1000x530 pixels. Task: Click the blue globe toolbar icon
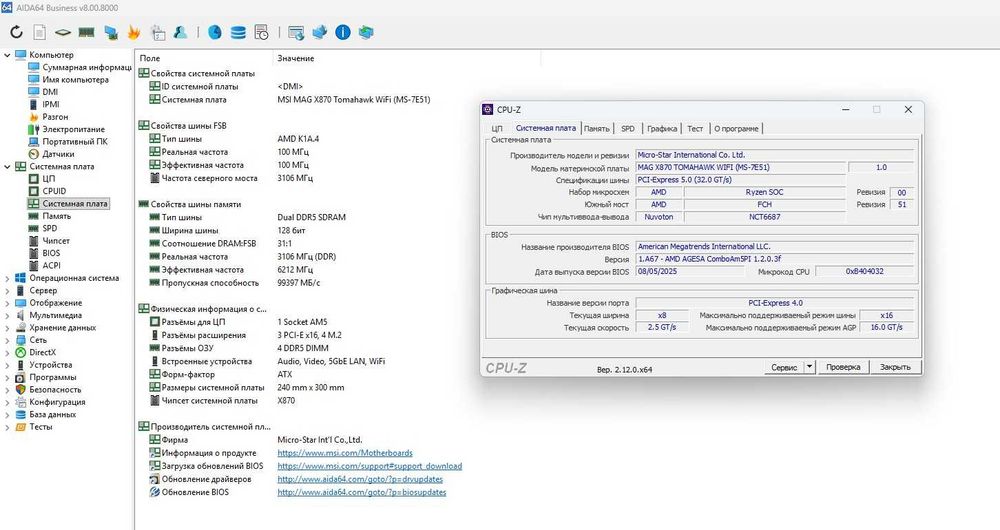point(215,32)
